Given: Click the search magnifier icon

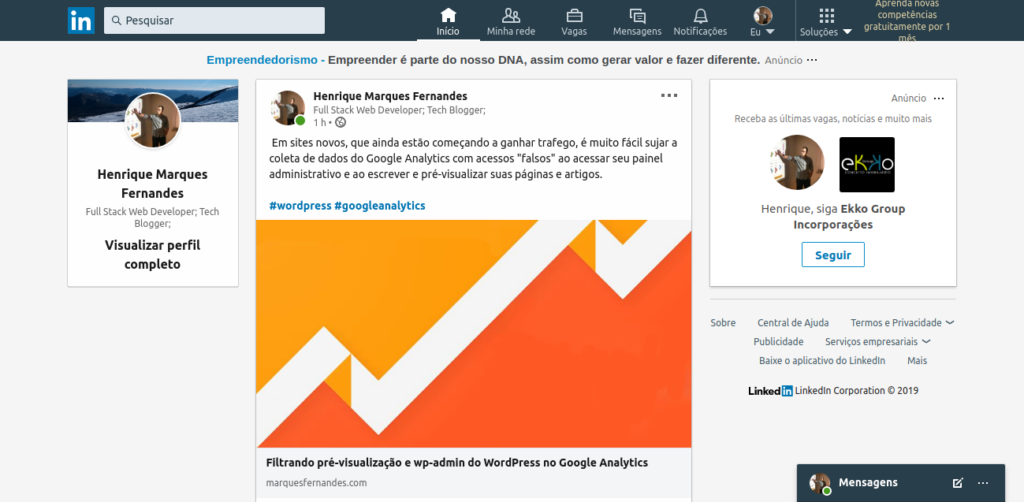Looking at the screenshot, I should 116,20.
